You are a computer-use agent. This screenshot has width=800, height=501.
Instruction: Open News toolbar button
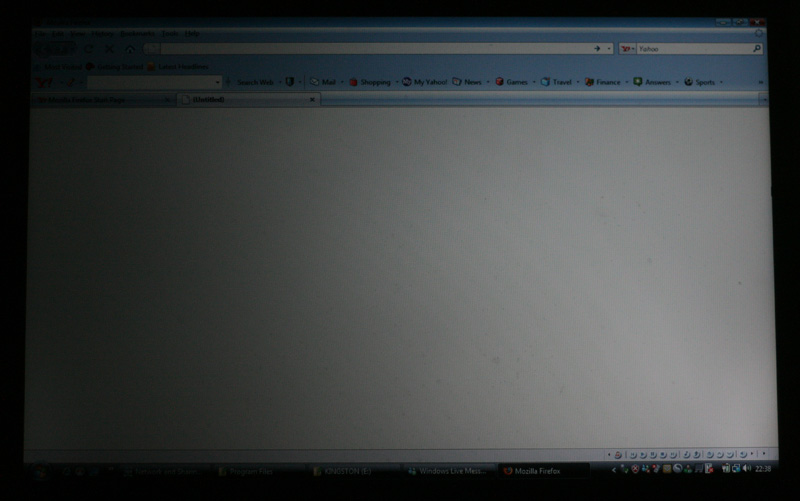point(467,82)
